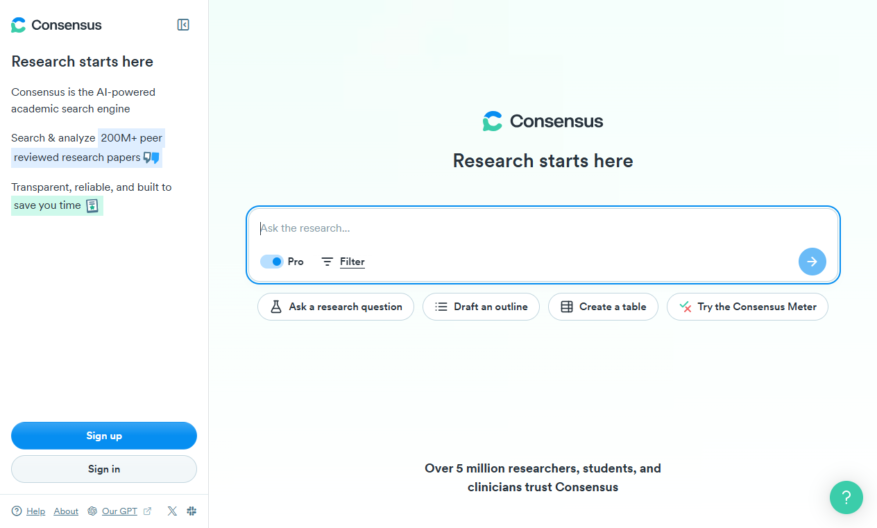Click the Sign in button

tap(104, 469)
